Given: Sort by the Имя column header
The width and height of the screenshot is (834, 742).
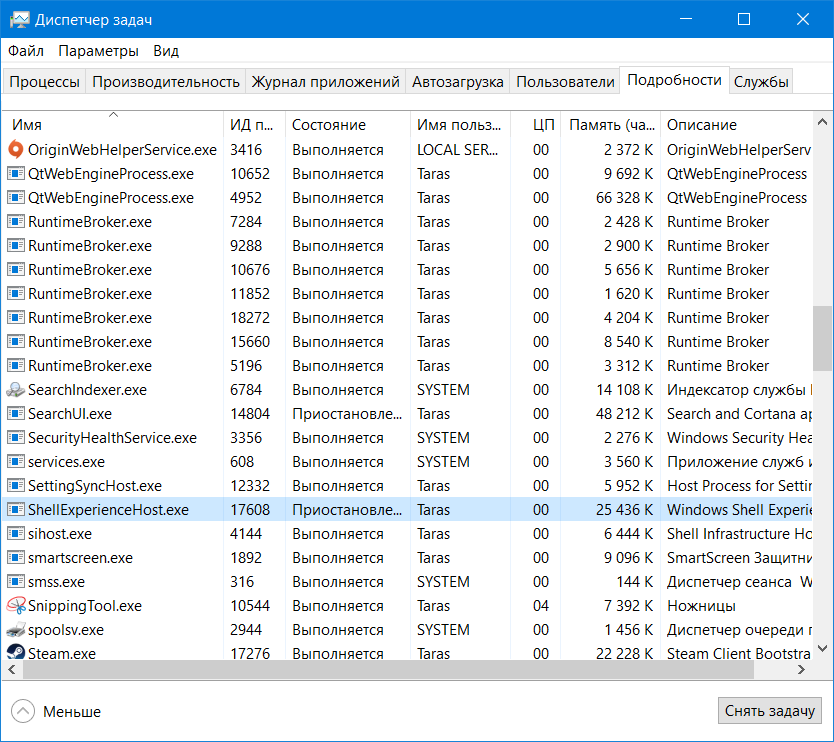Looking at the screenshot, I should point(113,124).
